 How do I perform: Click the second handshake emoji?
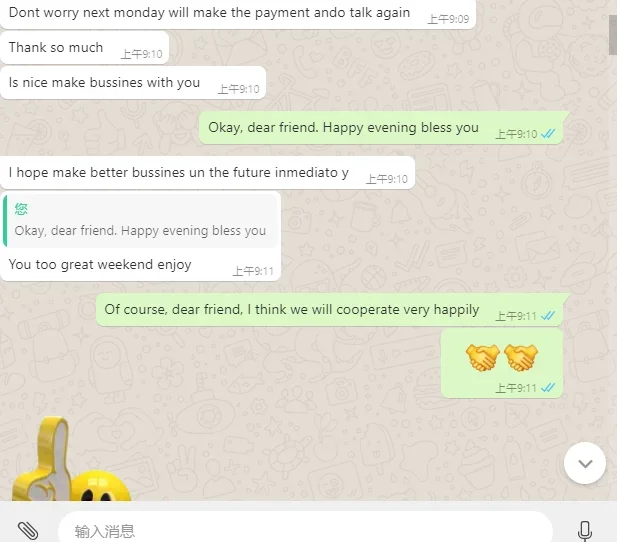[x=521, y=357]
